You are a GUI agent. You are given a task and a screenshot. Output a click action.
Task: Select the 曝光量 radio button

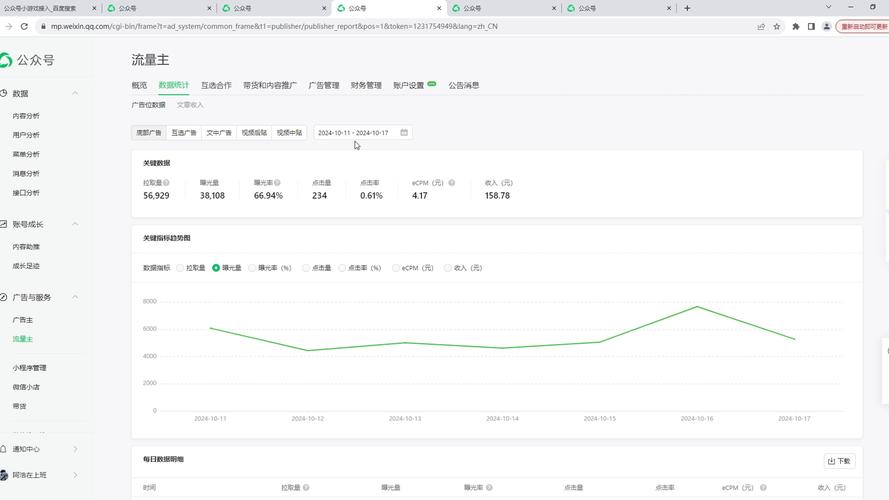pyautogui.click(x=216, y=268)
